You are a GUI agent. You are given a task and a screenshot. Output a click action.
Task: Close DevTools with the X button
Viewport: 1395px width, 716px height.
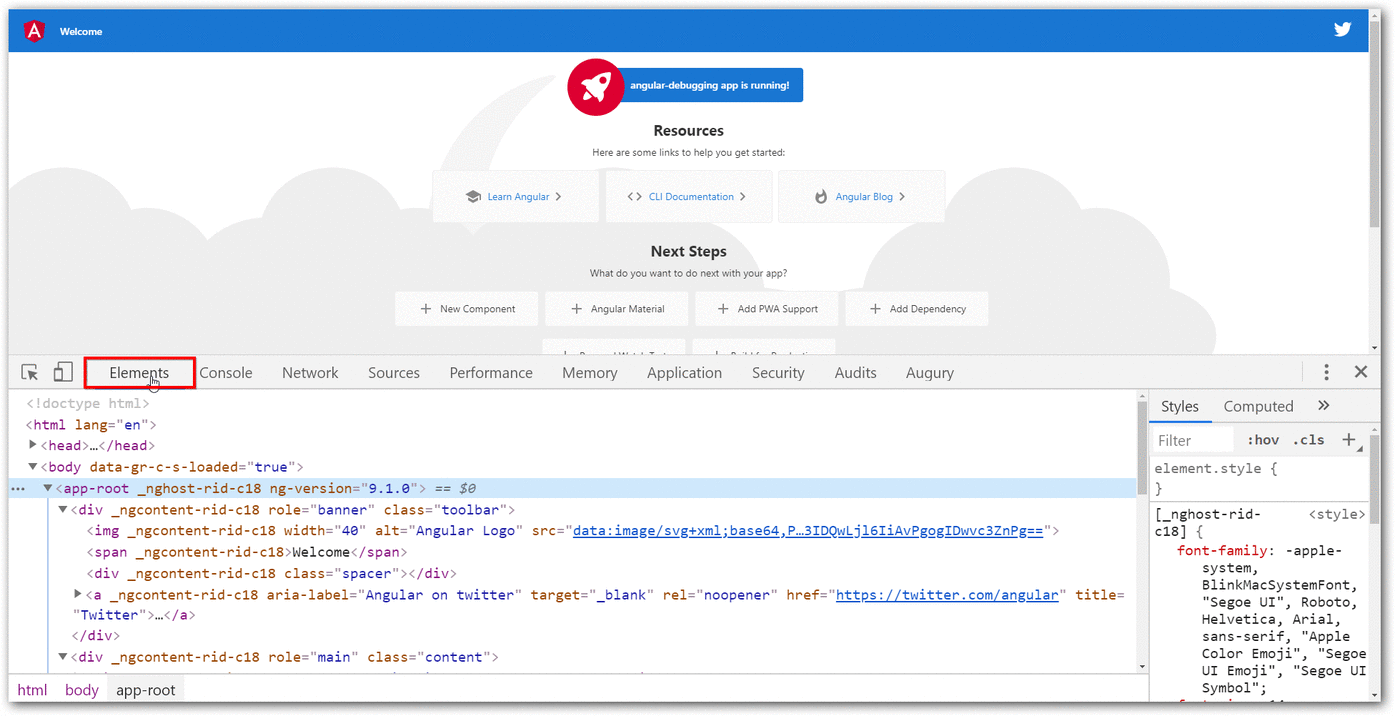(x=1361, y=371)
